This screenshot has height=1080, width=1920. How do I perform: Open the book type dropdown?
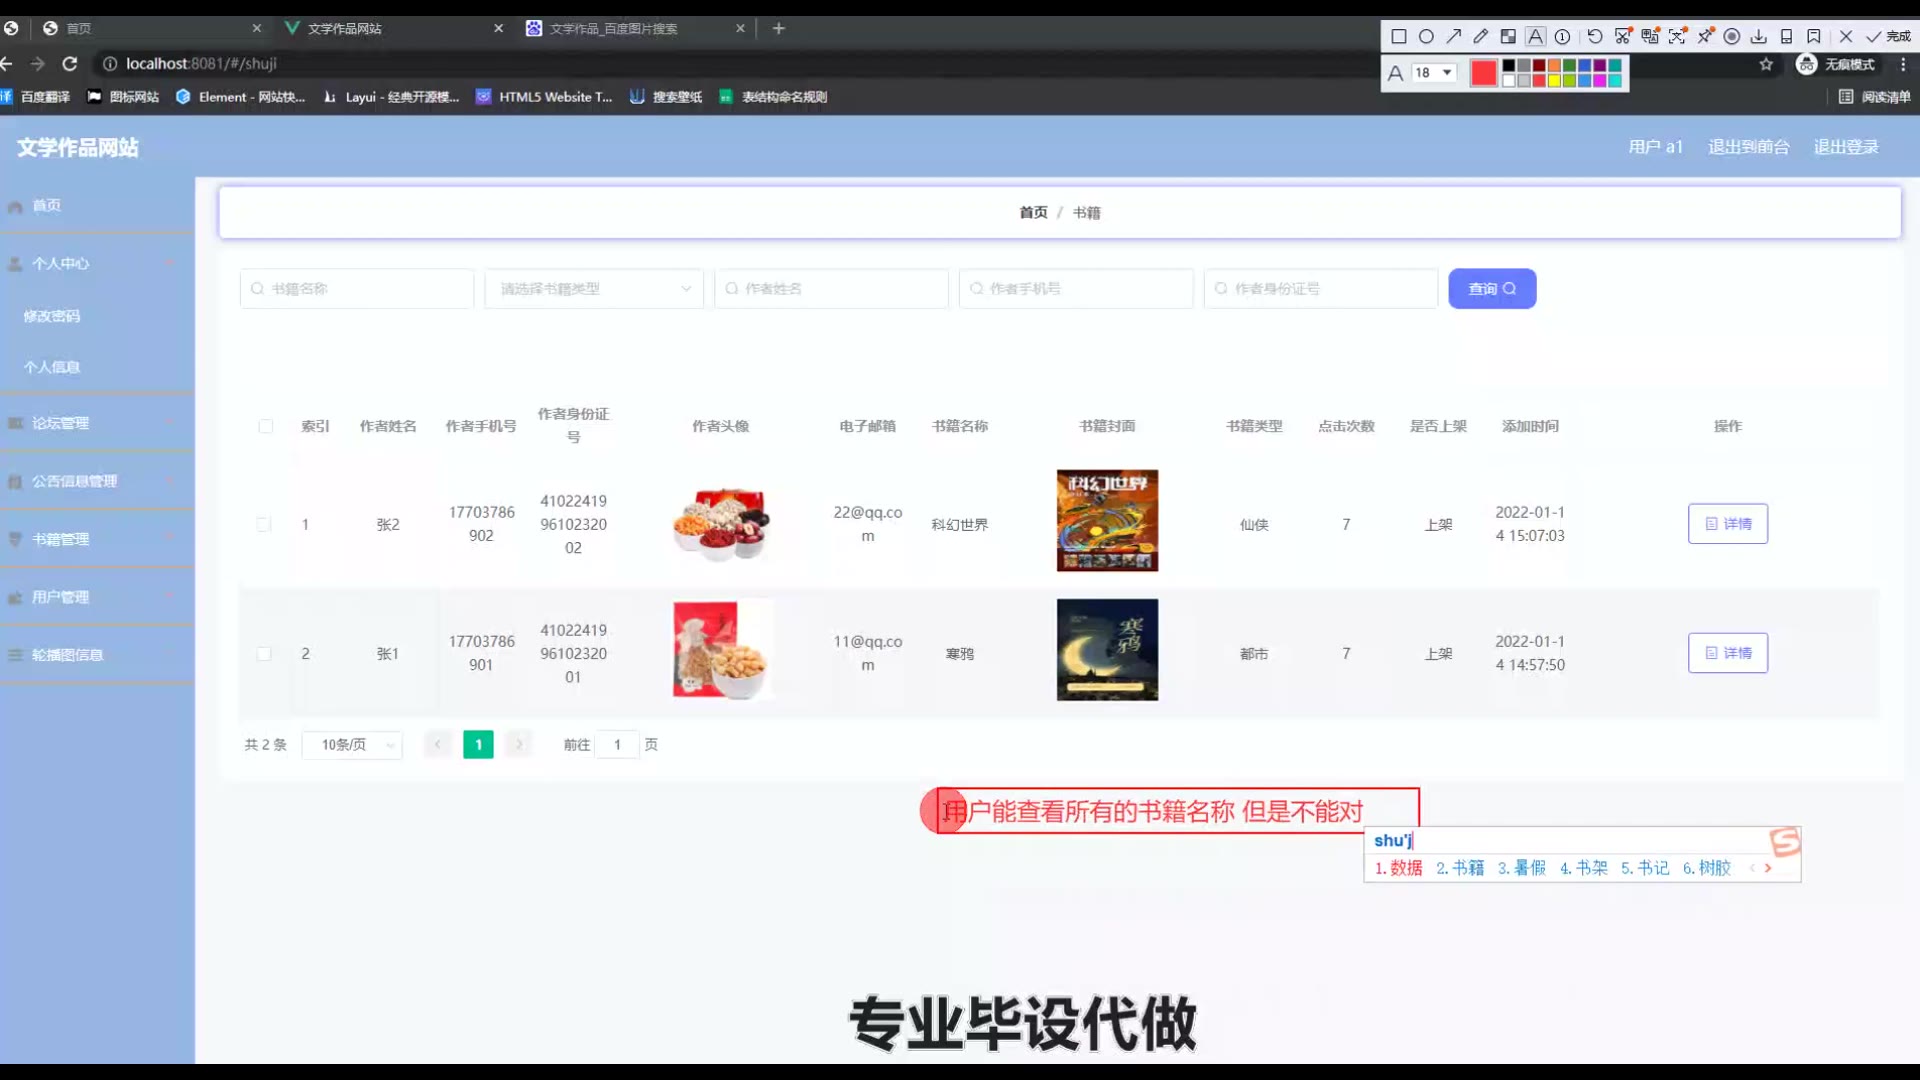point(594,289)
